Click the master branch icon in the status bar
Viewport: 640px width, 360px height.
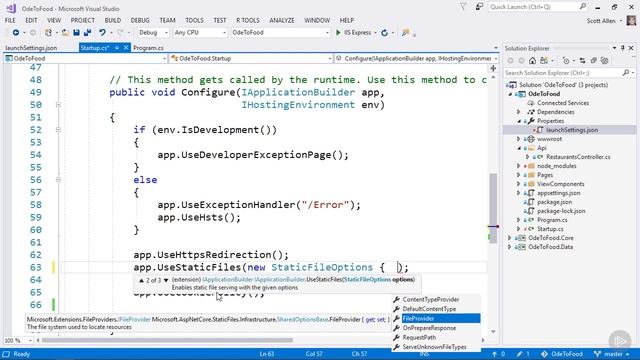click(x=598, y=354)
